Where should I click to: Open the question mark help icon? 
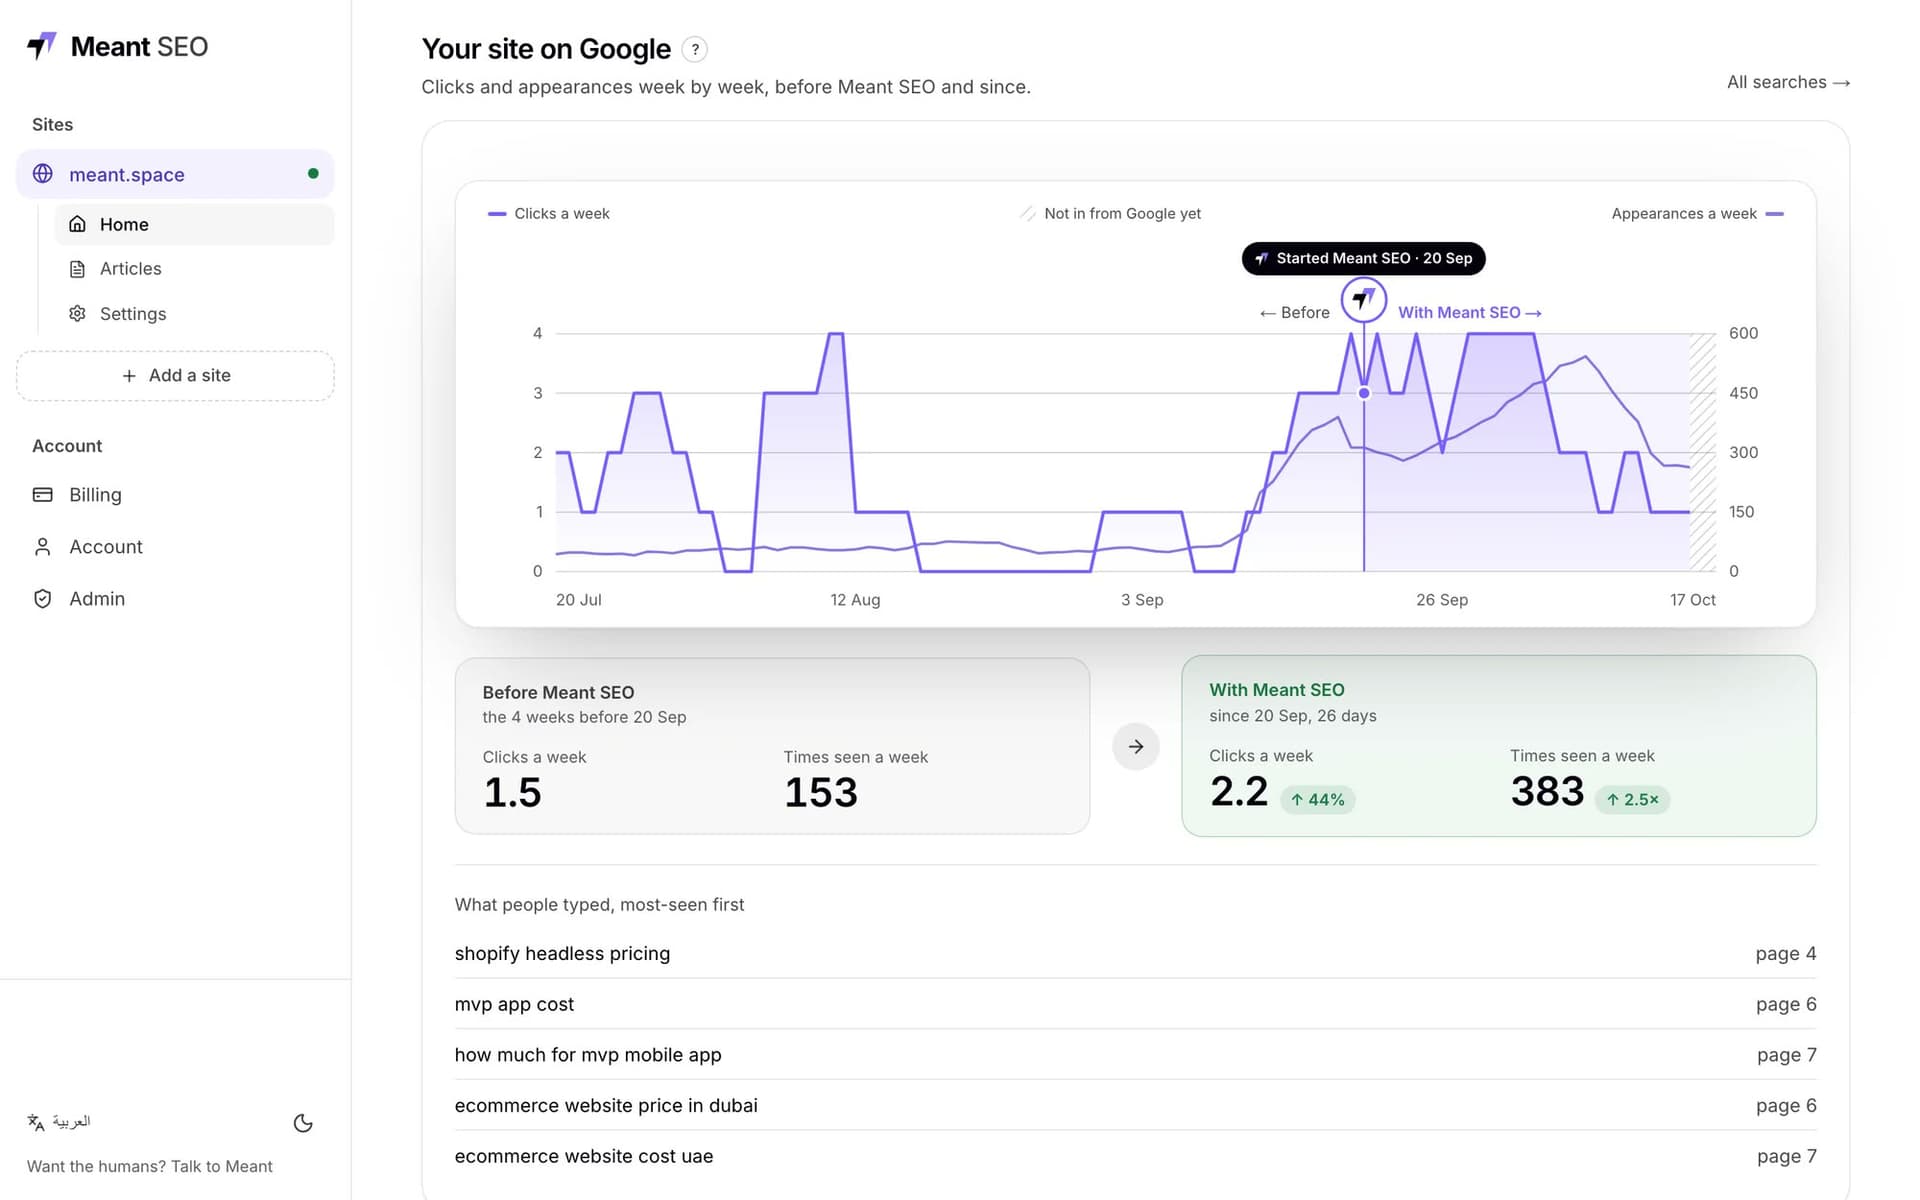tap(695, 49)
